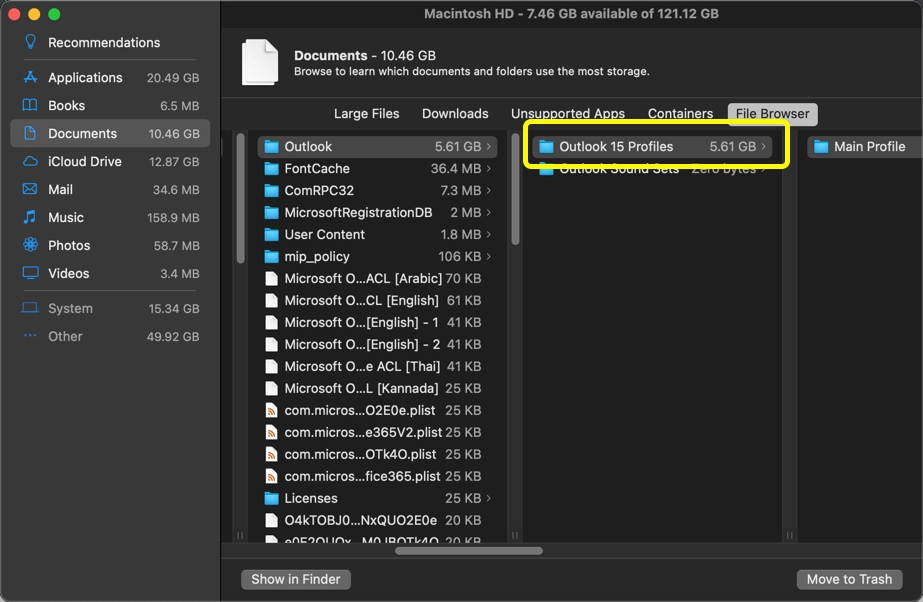
Task: Click the FontCache folder icon
Action: click(x=271, y=169)
